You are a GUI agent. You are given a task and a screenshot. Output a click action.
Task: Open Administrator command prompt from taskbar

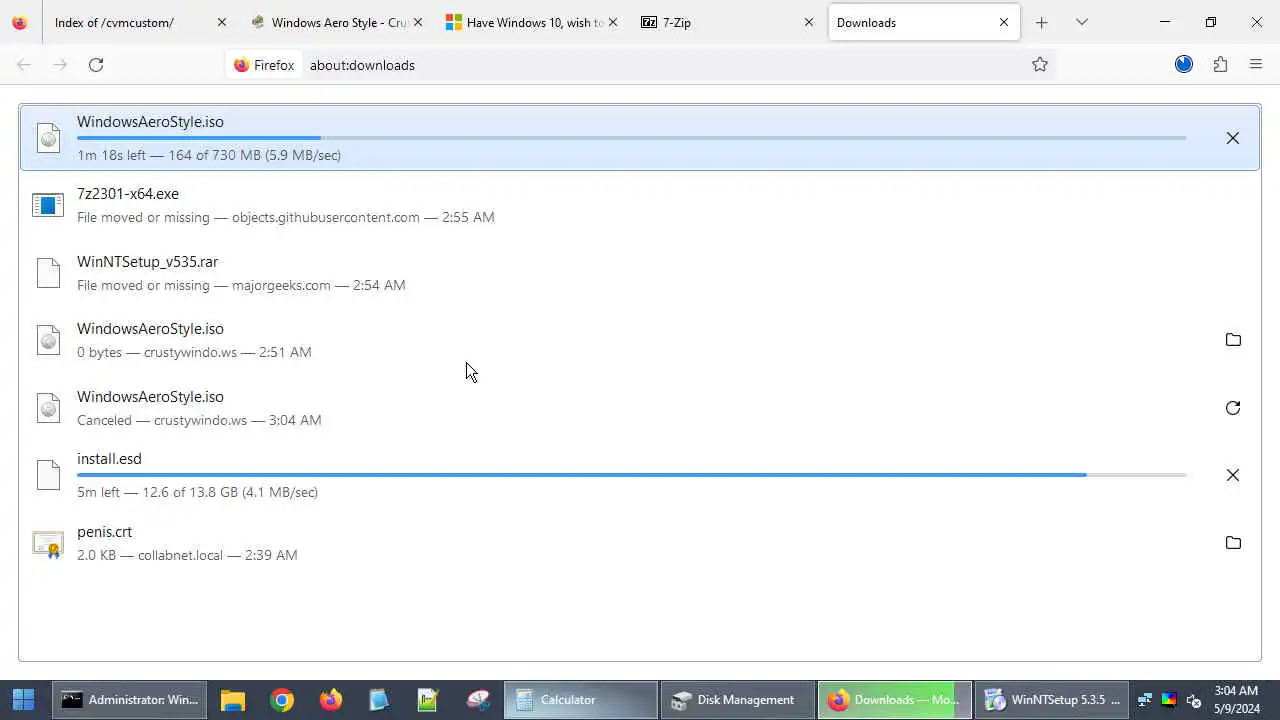(x=130, y=700)
